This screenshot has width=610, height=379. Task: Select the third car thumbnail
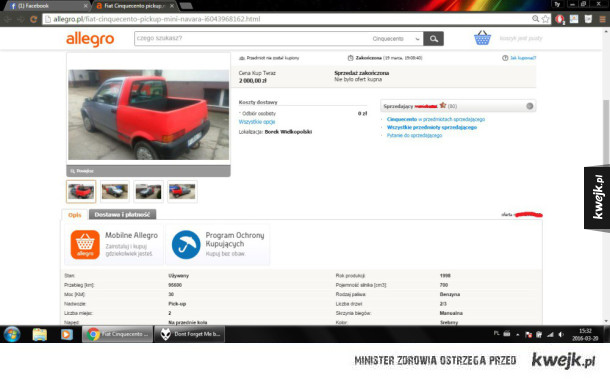[x=148, y=191]
